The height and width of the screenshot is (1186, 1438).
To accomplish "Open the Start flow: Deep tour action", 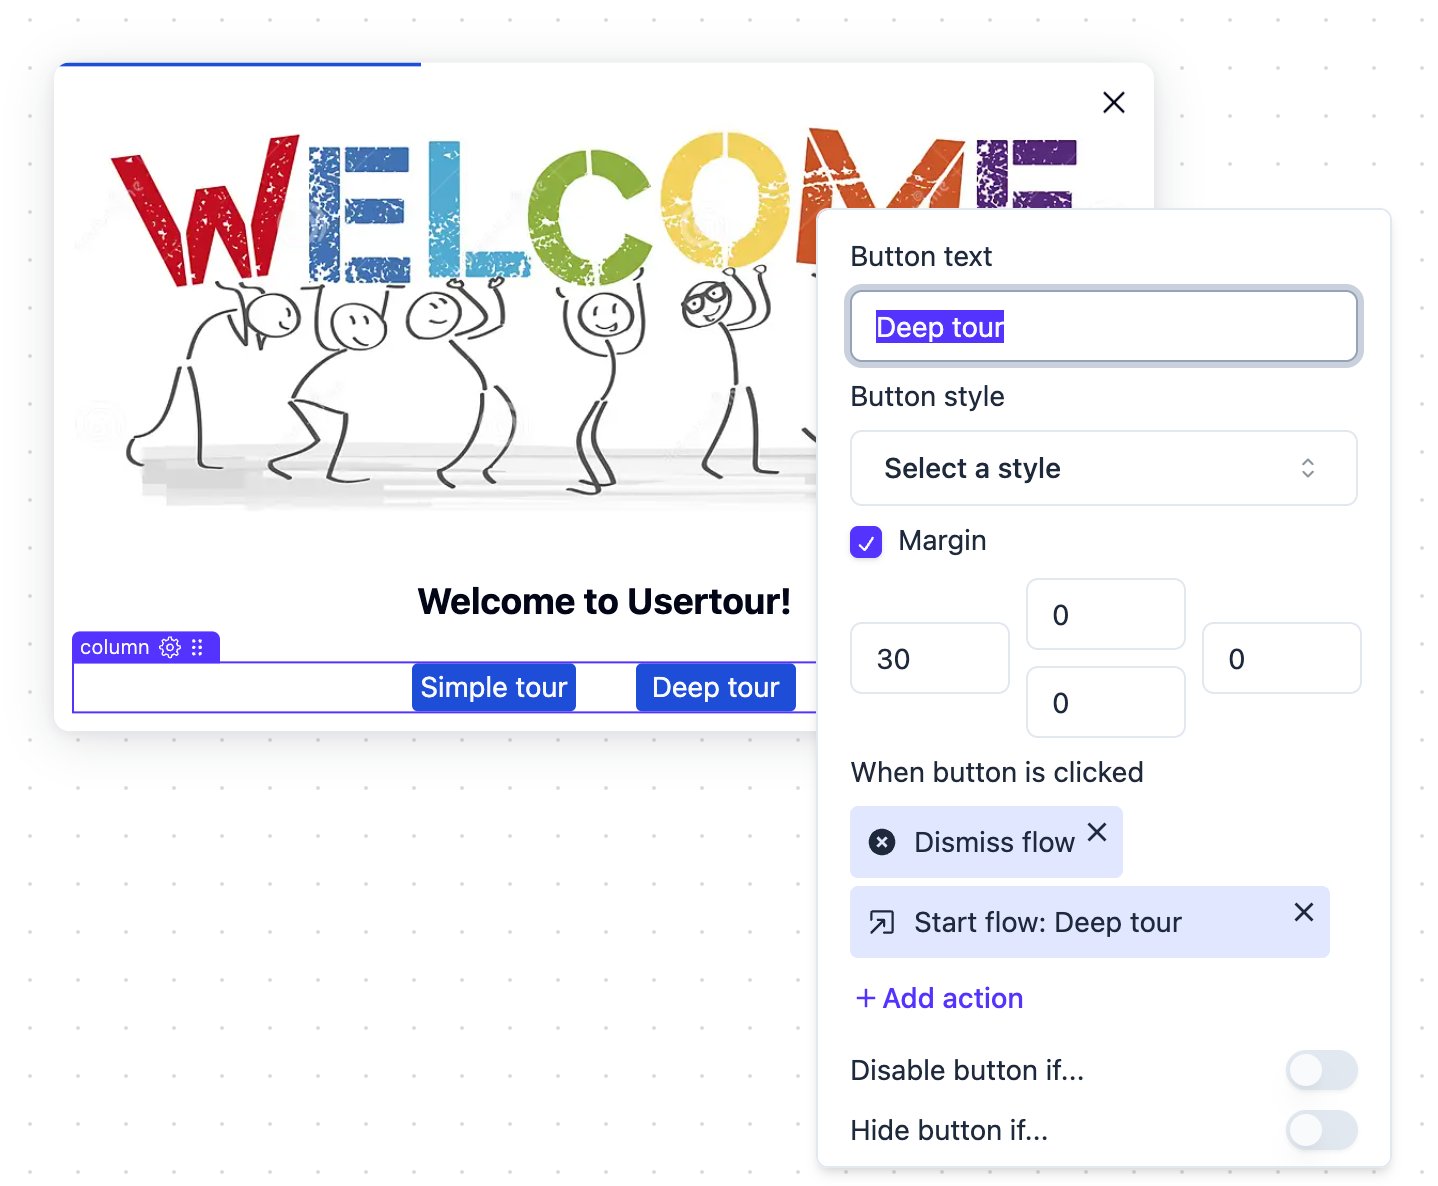I will 1090,922.
